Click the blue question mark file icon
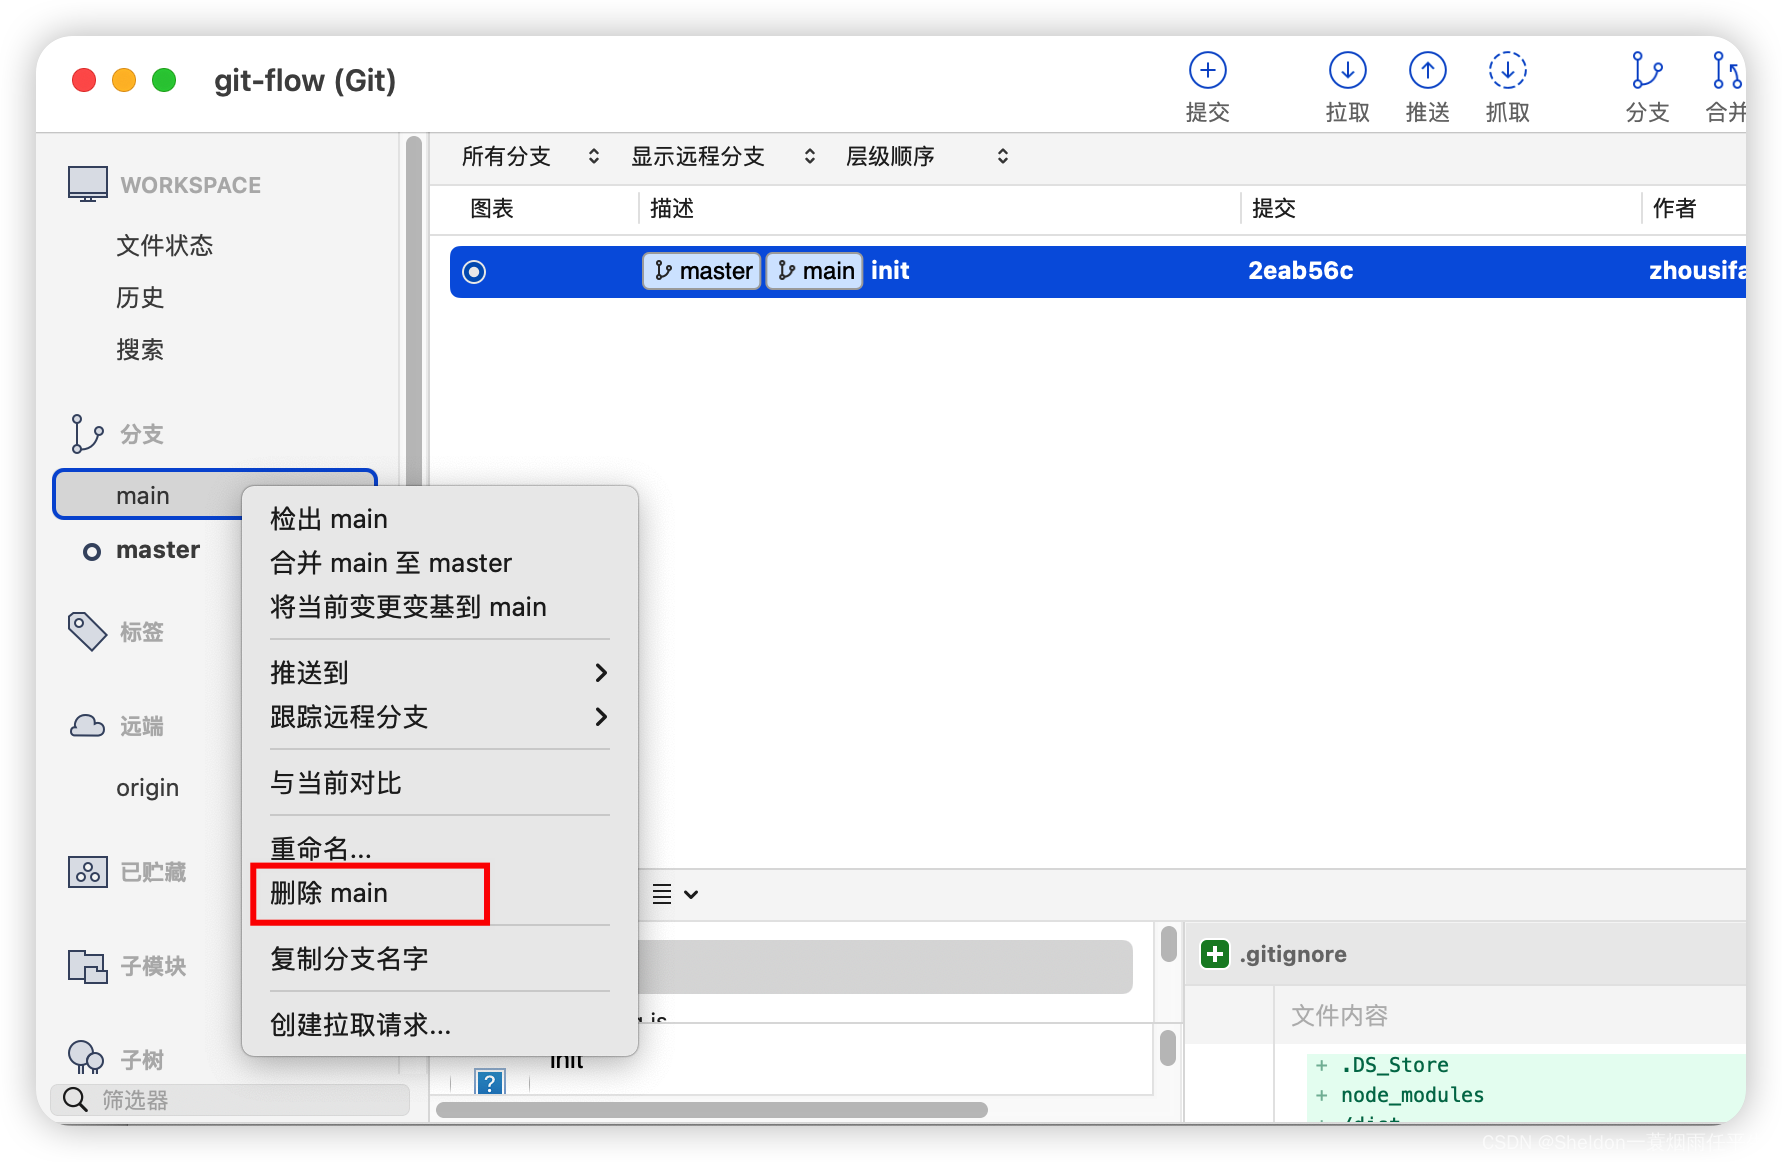Screen dimensions: 1782x1162 (x=489, y=1082)
